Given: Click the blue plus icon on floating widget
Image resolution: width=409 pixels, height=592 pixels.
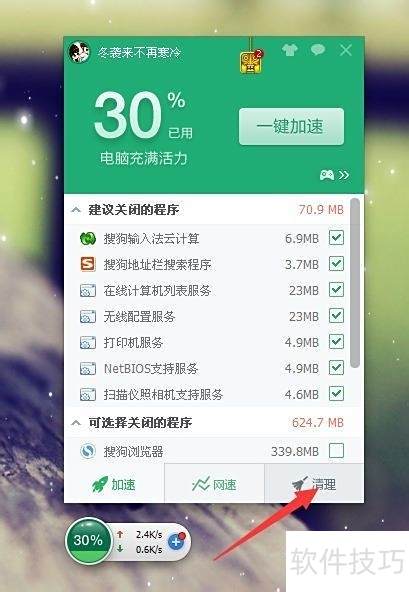Looking at the screenshot, I should coord(176,542).
